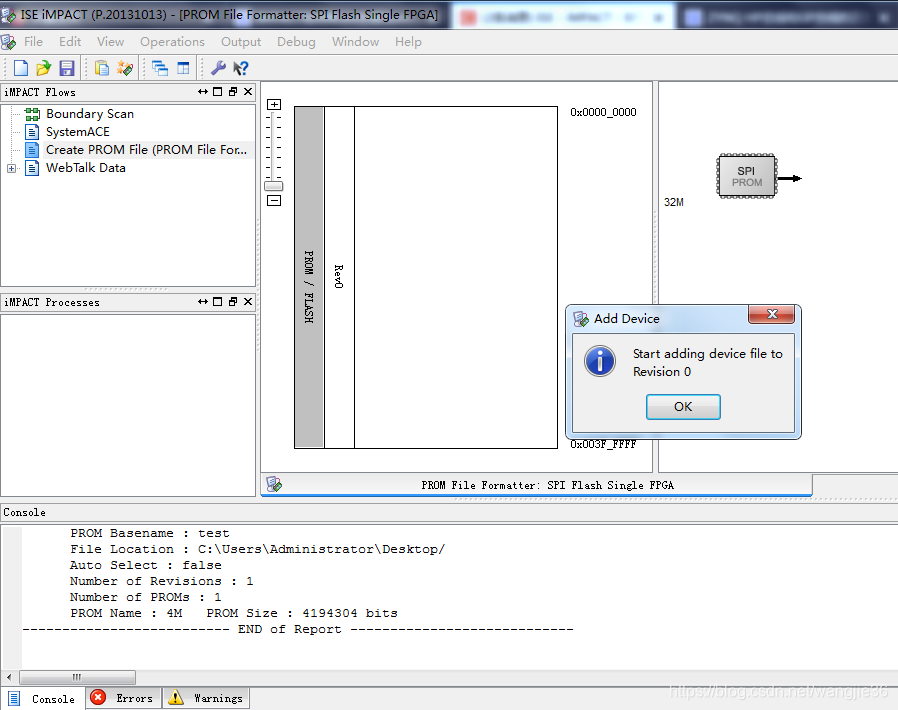Click the blue info icon in Add Device dialog
The width and height of the screenshot is (898, 710).
coord(600,361)
